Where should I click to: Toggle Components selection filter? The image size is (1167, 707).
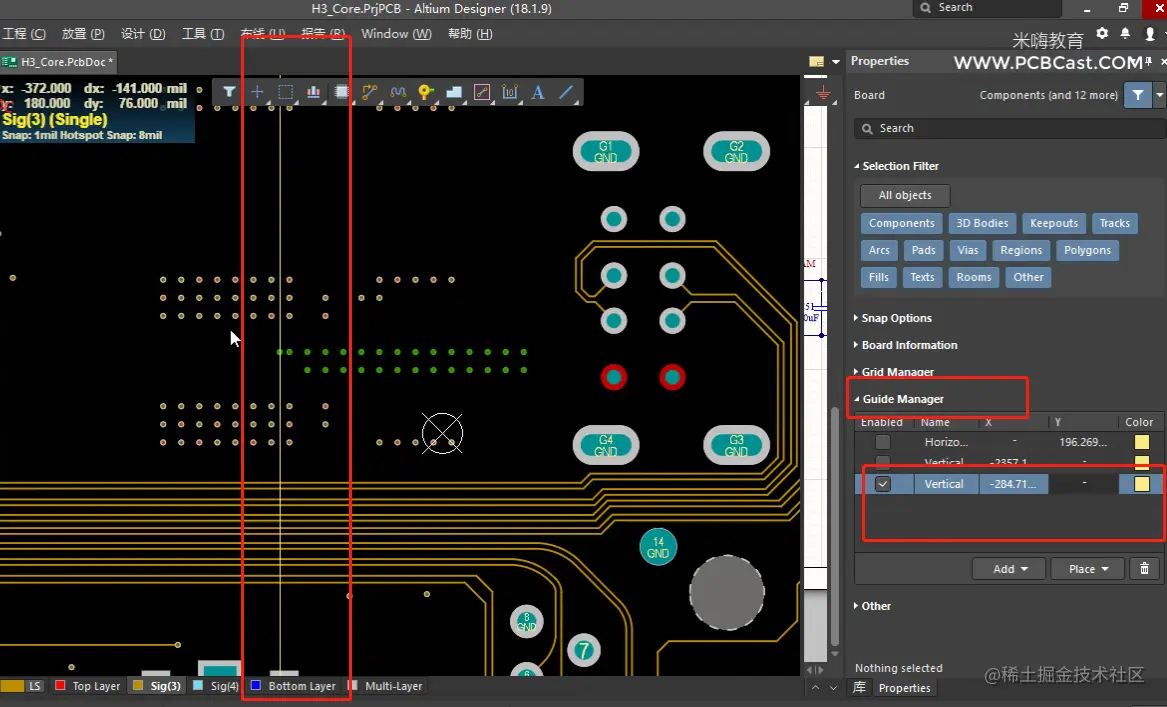[x=901, y=223]
